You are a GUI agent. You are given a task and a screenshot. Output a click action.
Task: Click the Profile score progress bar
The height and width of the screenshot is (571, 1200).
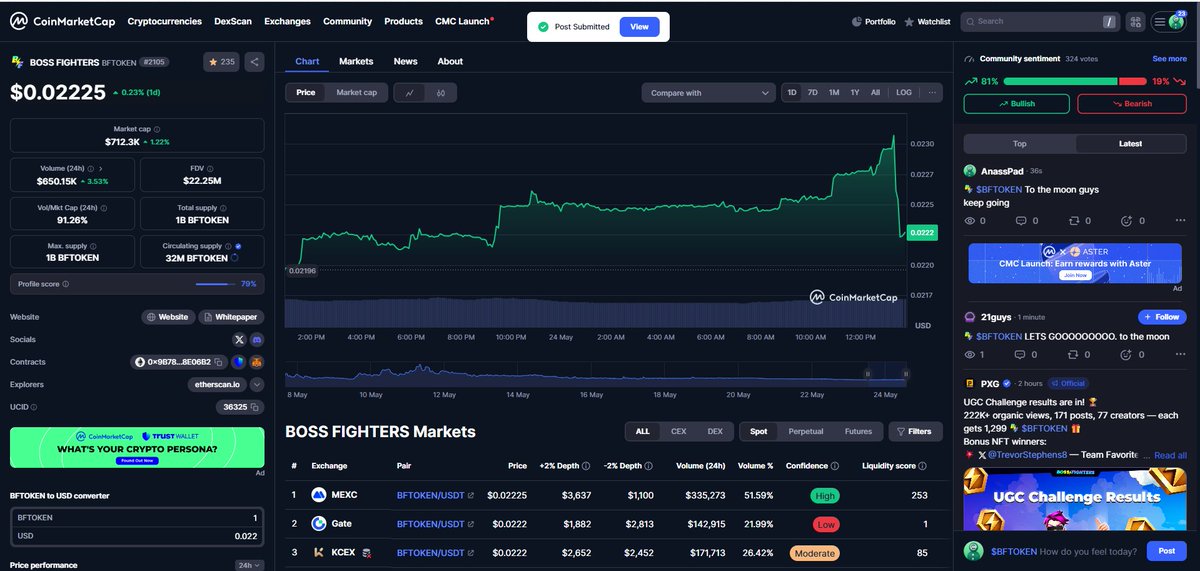pos(215,284)
